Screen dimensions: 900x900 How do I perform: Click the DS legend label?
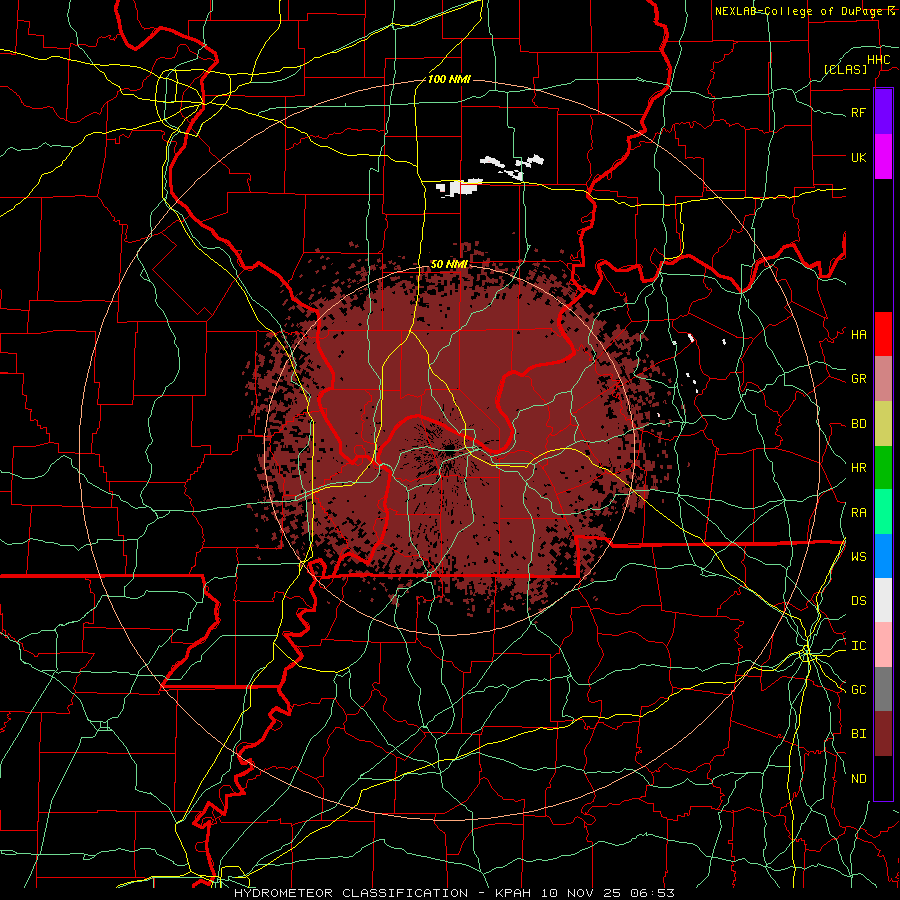click(x=859, y=601)
